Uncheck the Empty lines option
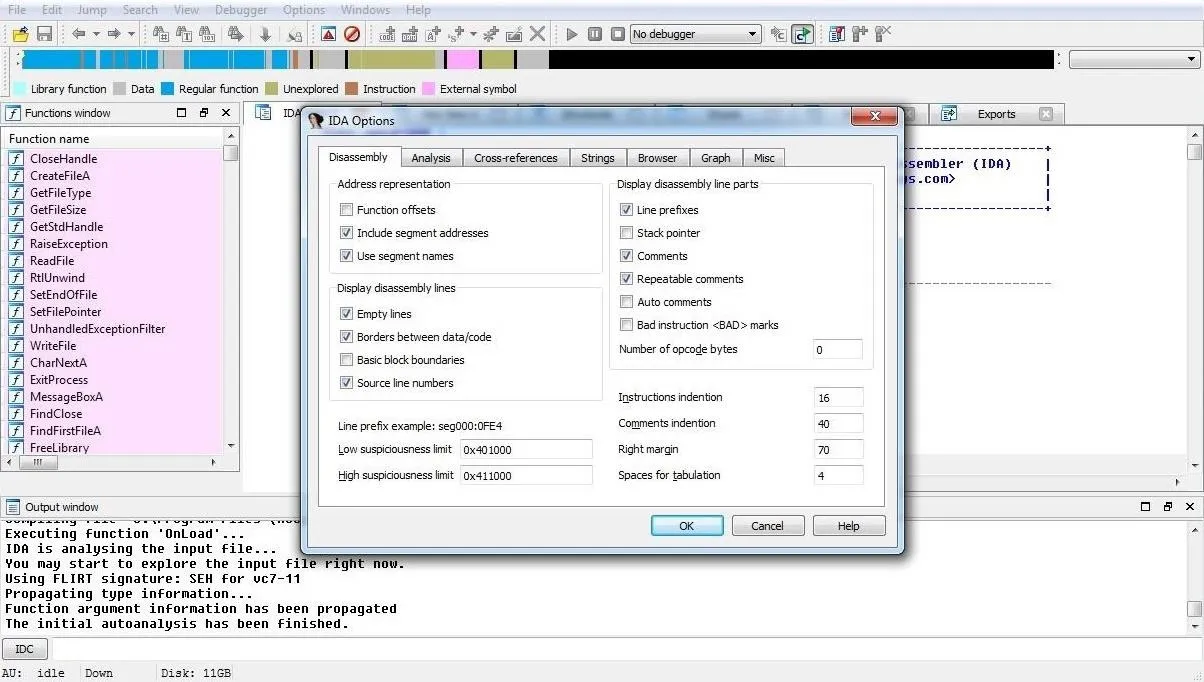Viewport: 1204px width, 682px height. [346, 314]
